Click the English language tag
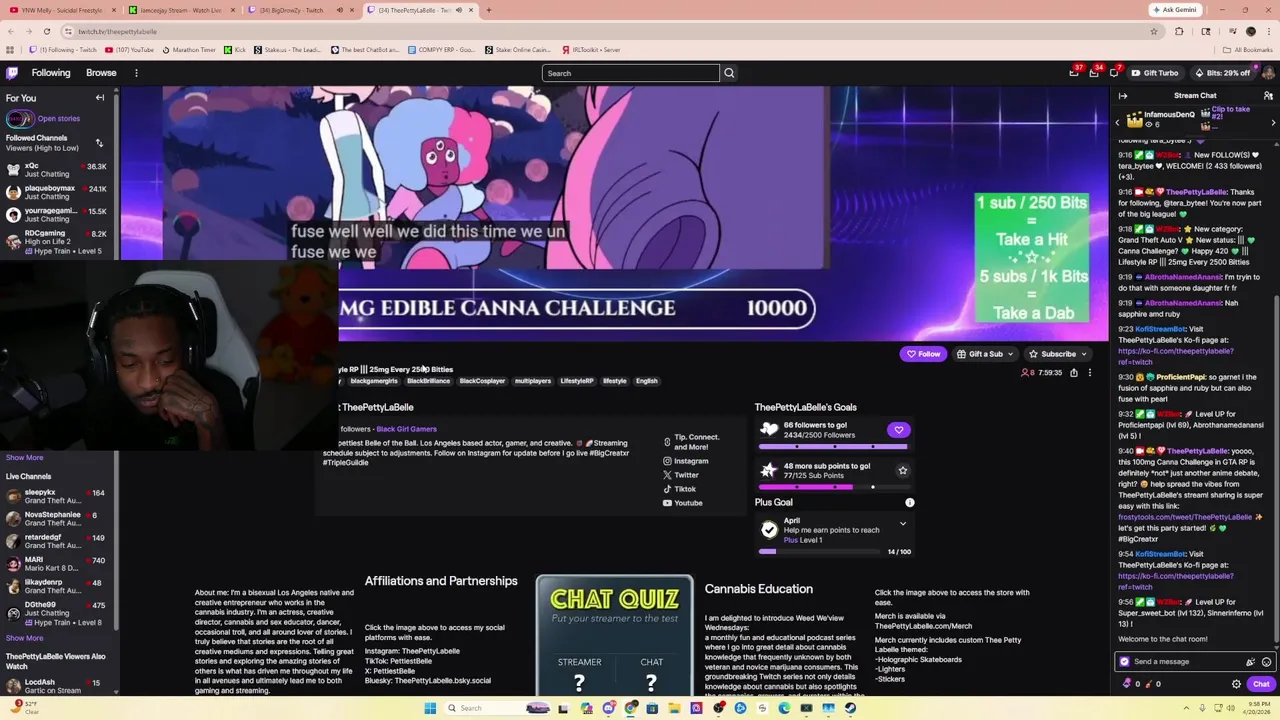 tap(647, 381)
